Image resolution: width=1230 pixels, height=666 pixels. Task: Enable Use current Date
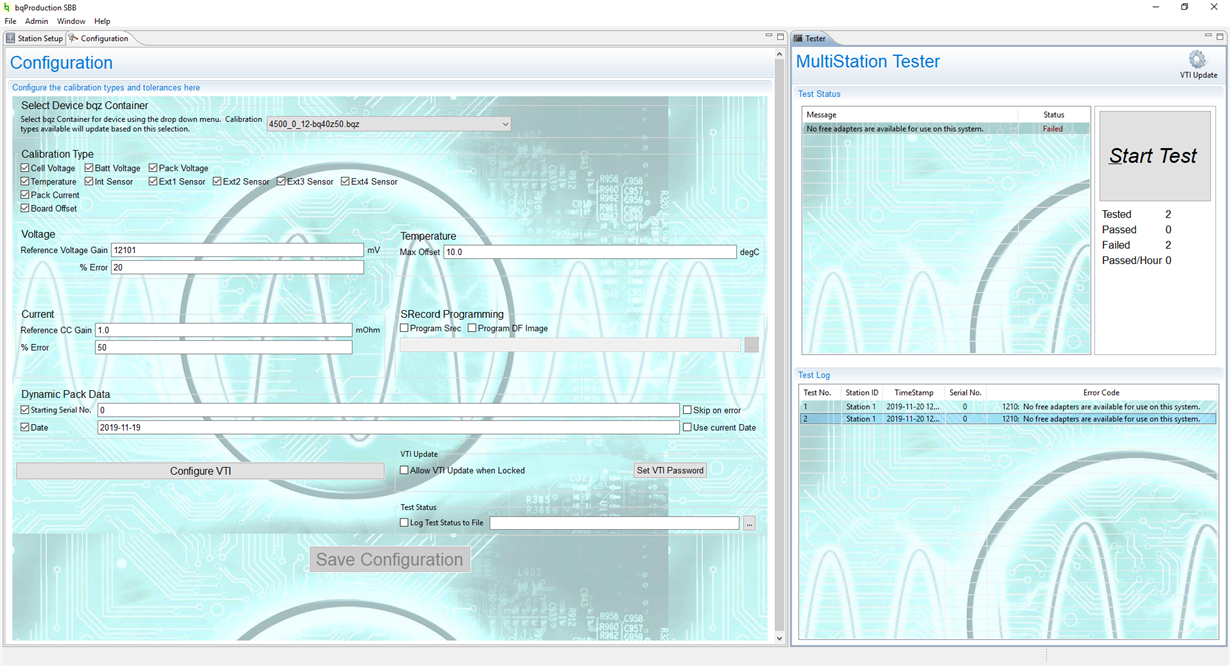click(687, 427)
